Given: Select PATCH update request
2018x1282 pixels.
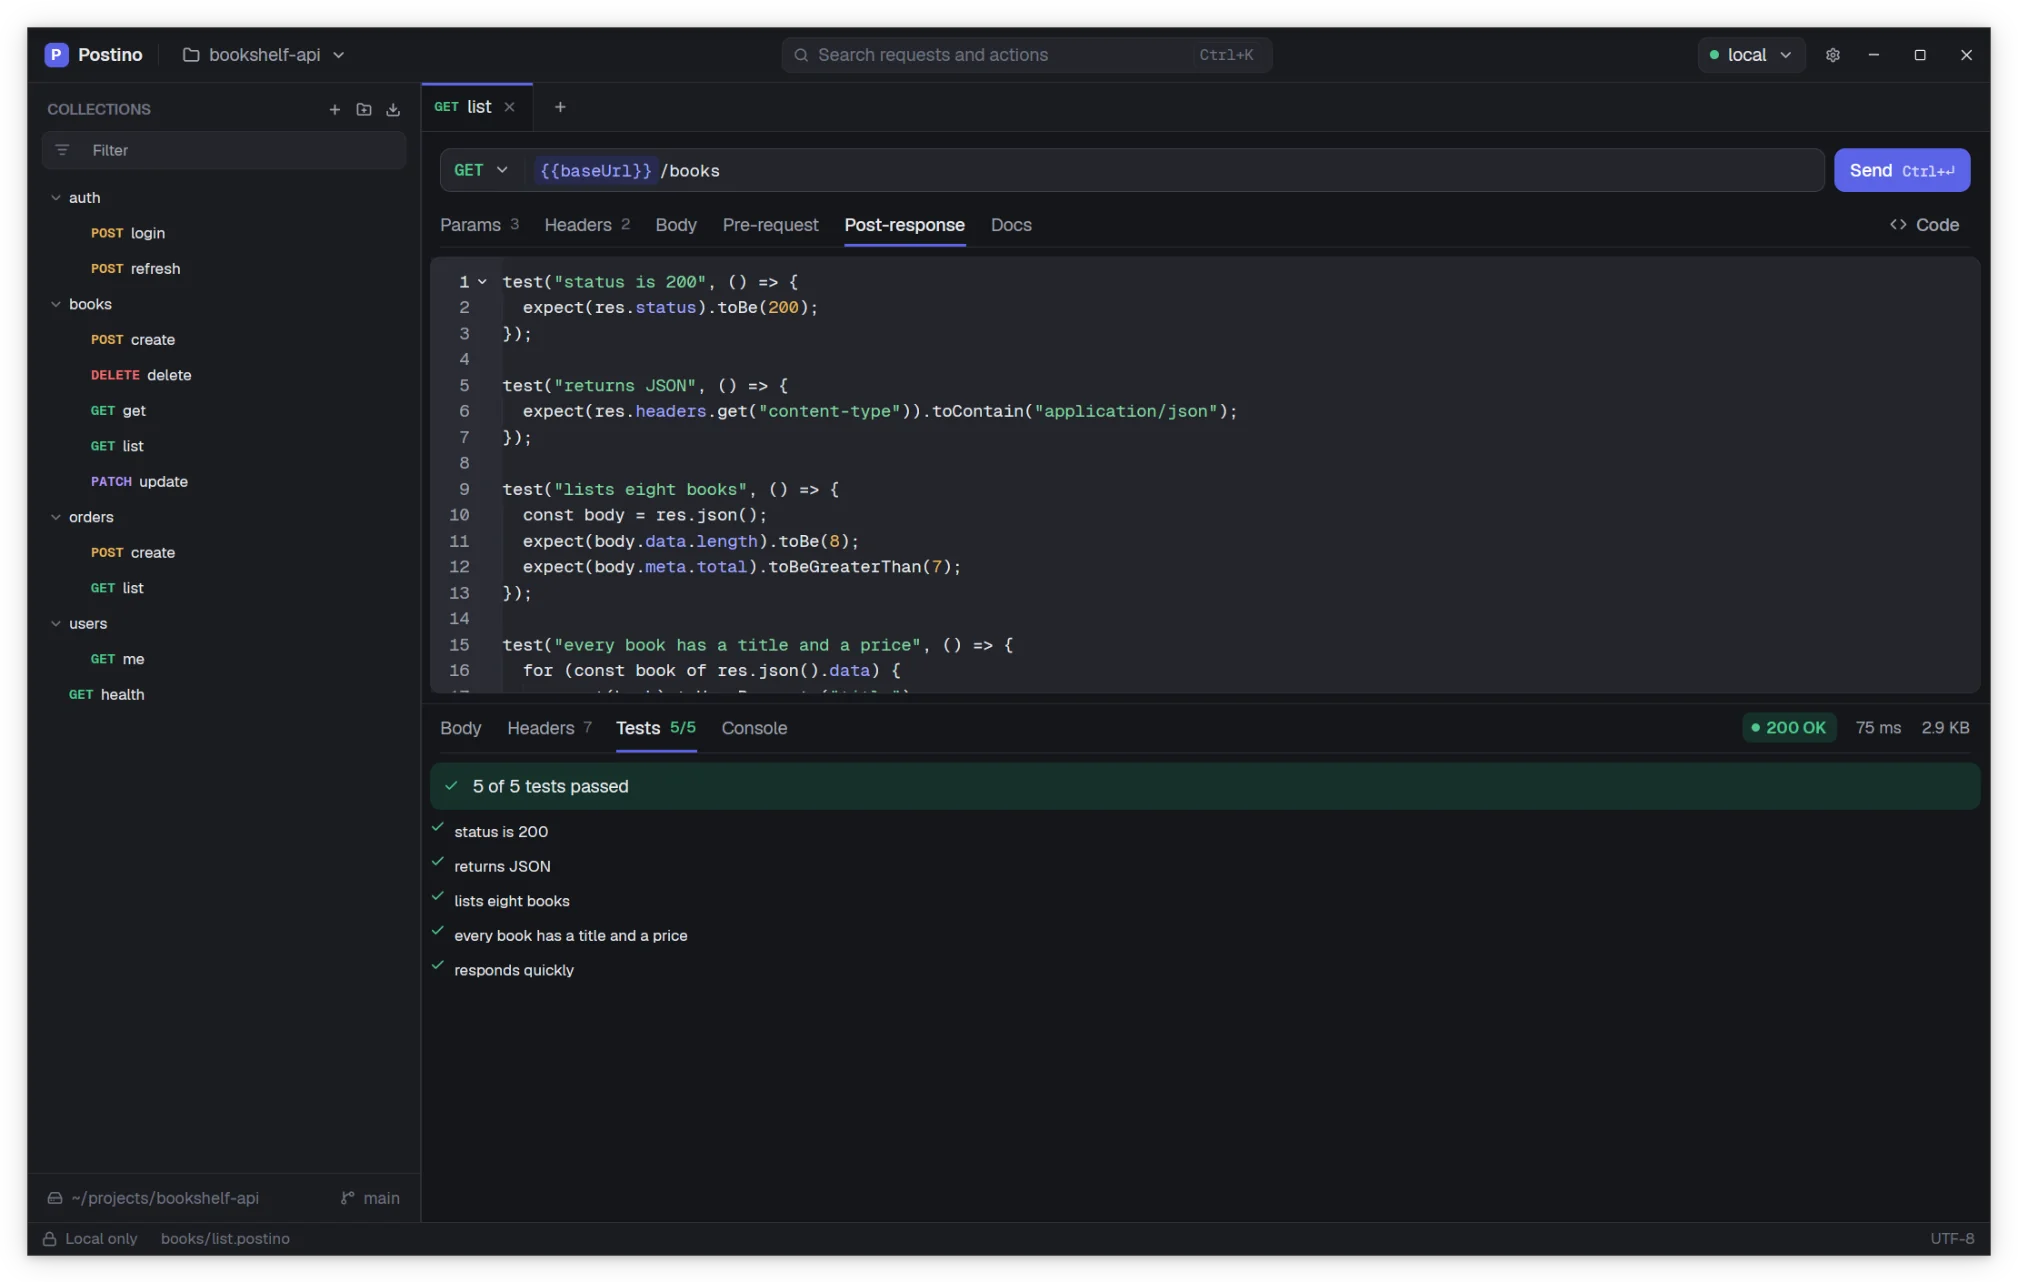Looking at the screenshot, I should pos(139,482).
